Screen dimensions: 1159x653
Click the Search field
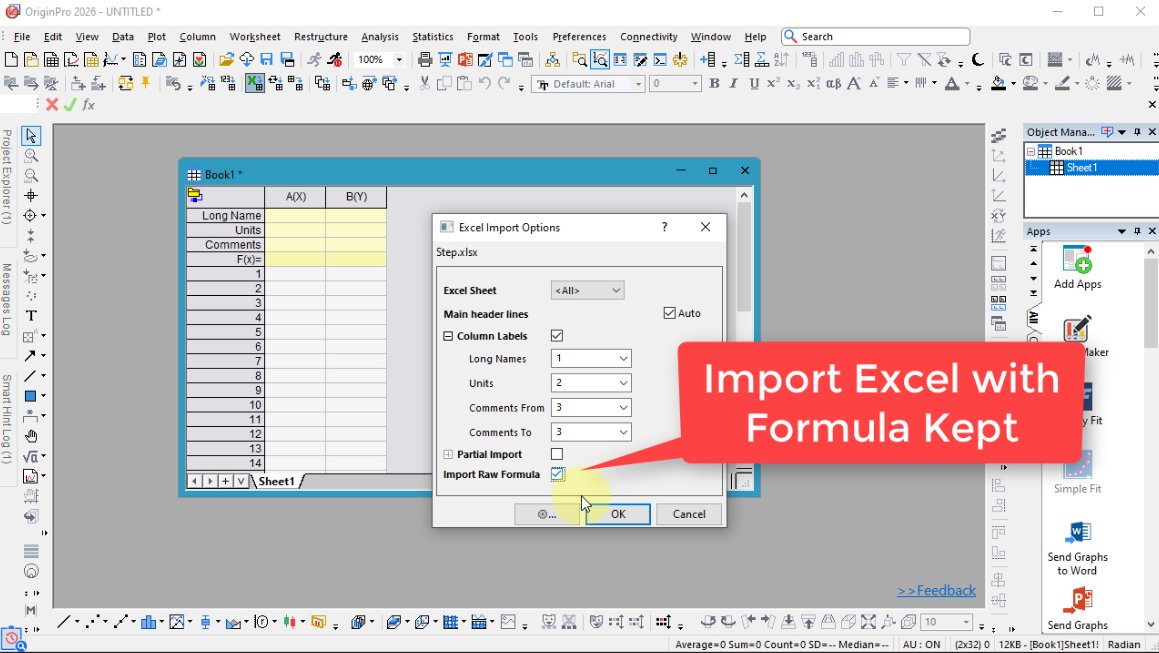(x=876, y=36)
